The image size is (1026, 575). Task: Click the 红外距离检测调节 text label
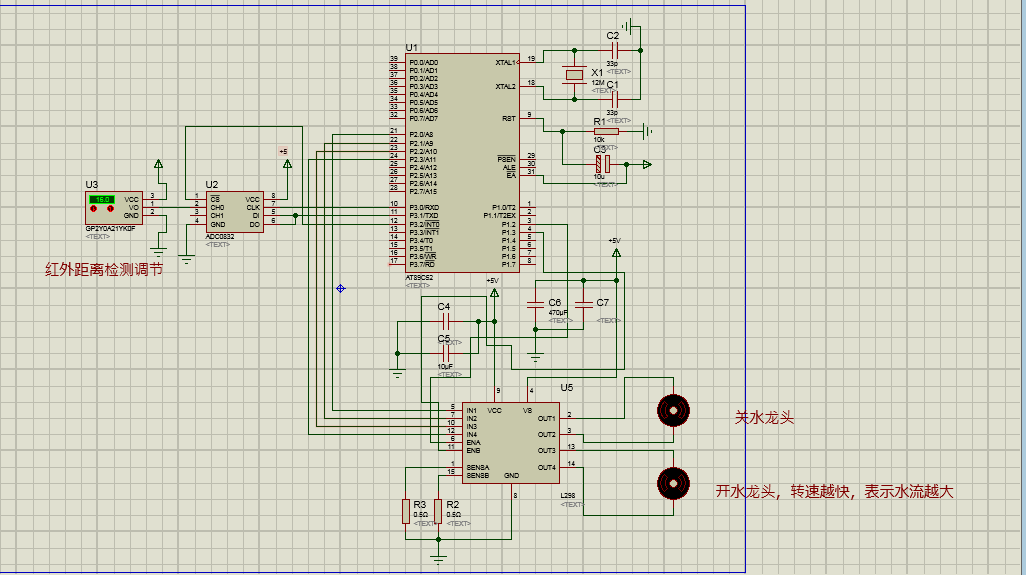(x=103, y=269)
